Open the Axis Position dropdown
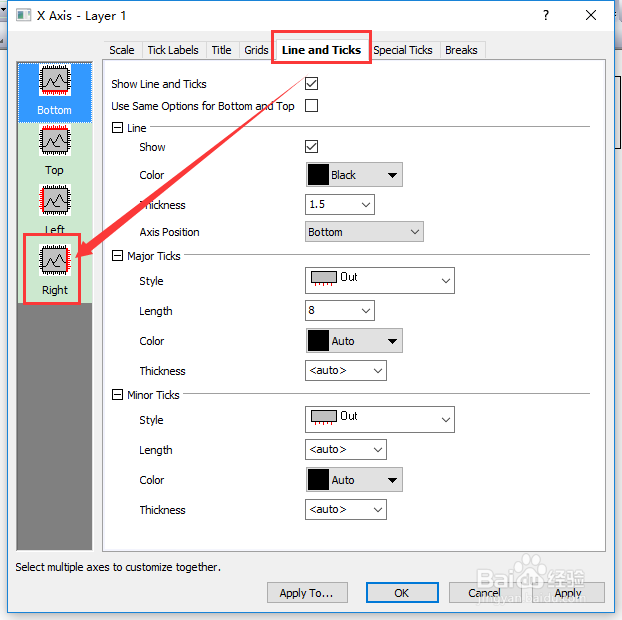This screenshot has height=620, width=622. (364, 232)
